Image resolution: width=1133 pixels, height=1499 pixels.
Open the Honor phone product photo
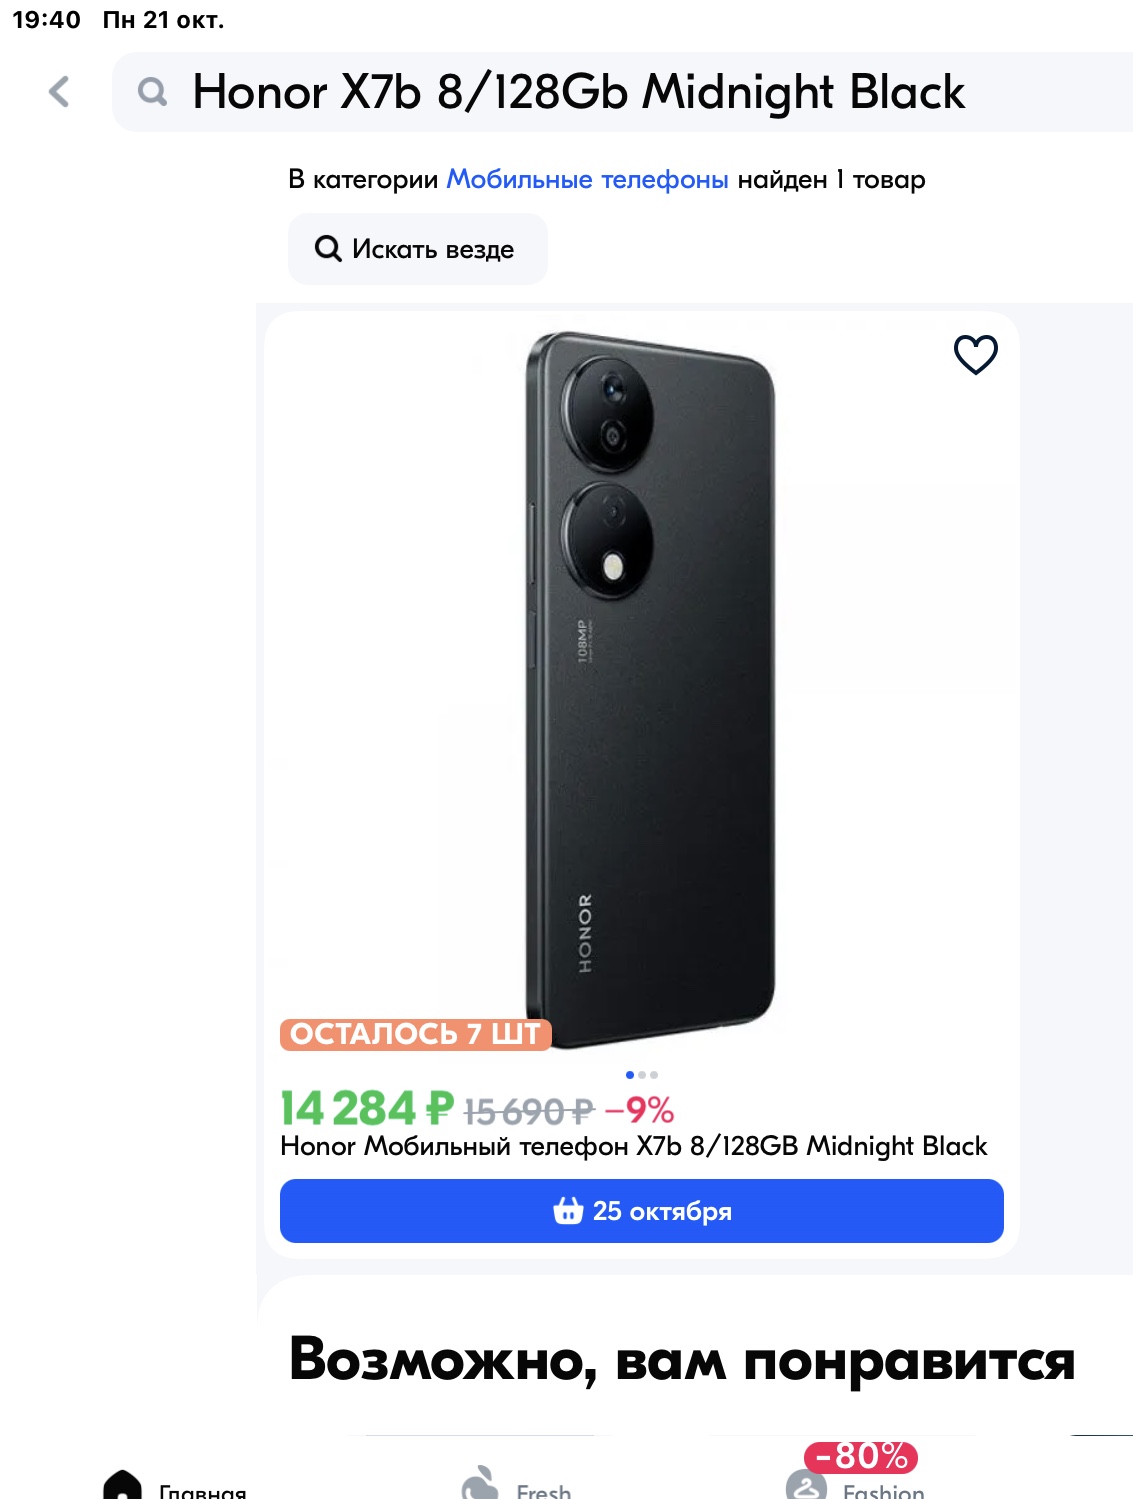[649, 680]
